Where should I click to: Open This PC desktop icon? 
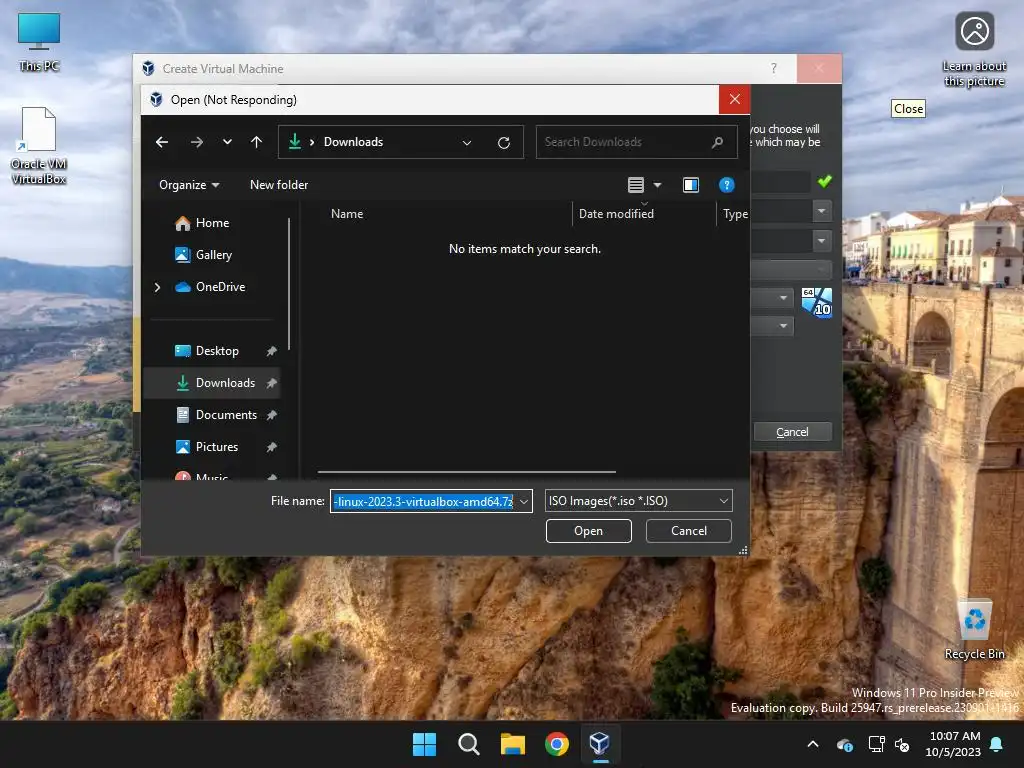tap(39, 42)
